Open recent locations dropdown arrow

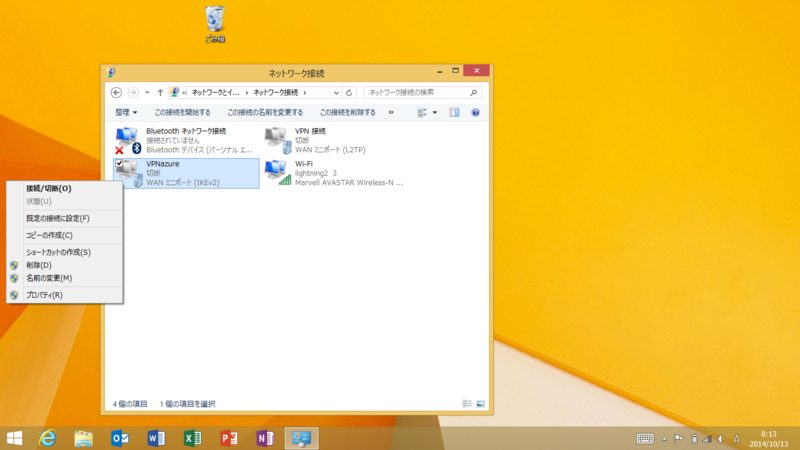(147, 92)
